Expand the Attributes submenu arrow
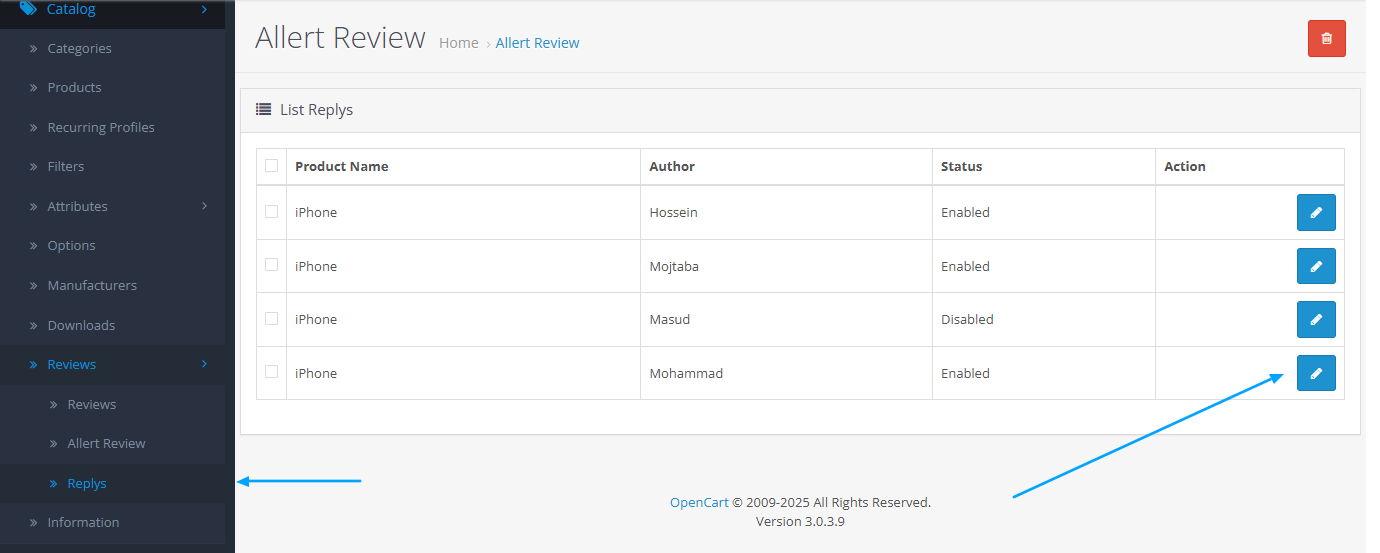 pos(204,206)
